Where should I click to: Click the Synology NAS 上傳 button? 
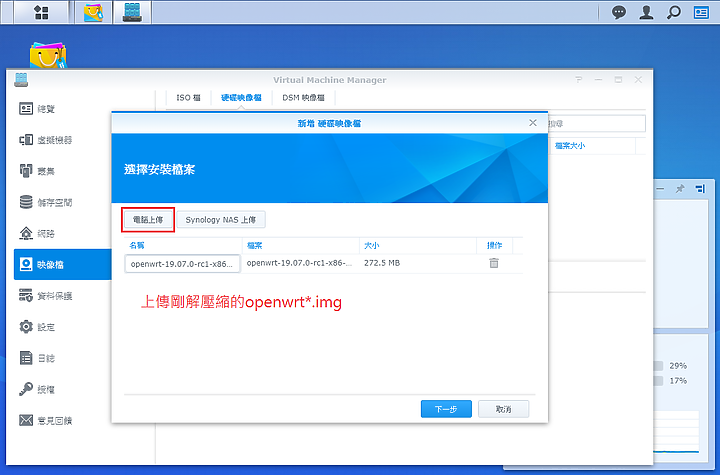(221, 220)
